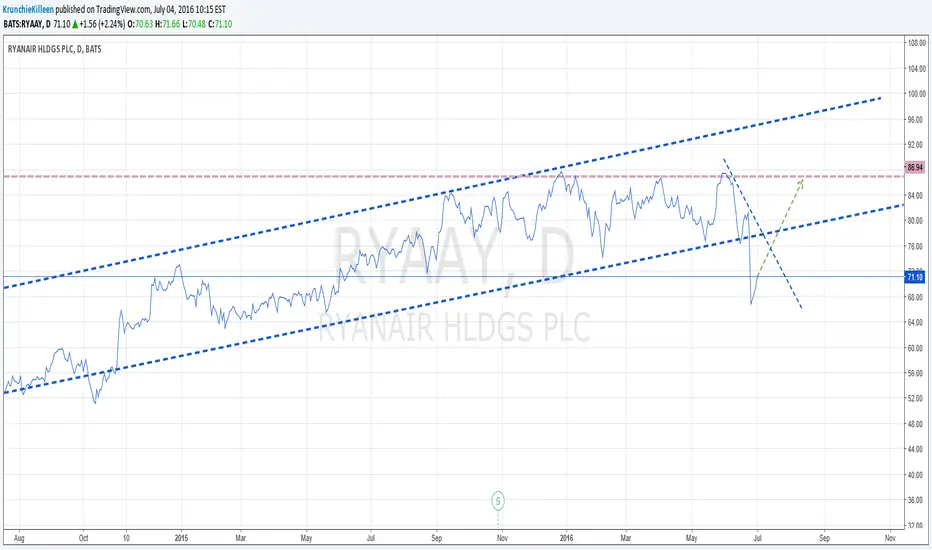
Task: Select the 86.94 pink price label on axis
Action: [x=915, y=168]
